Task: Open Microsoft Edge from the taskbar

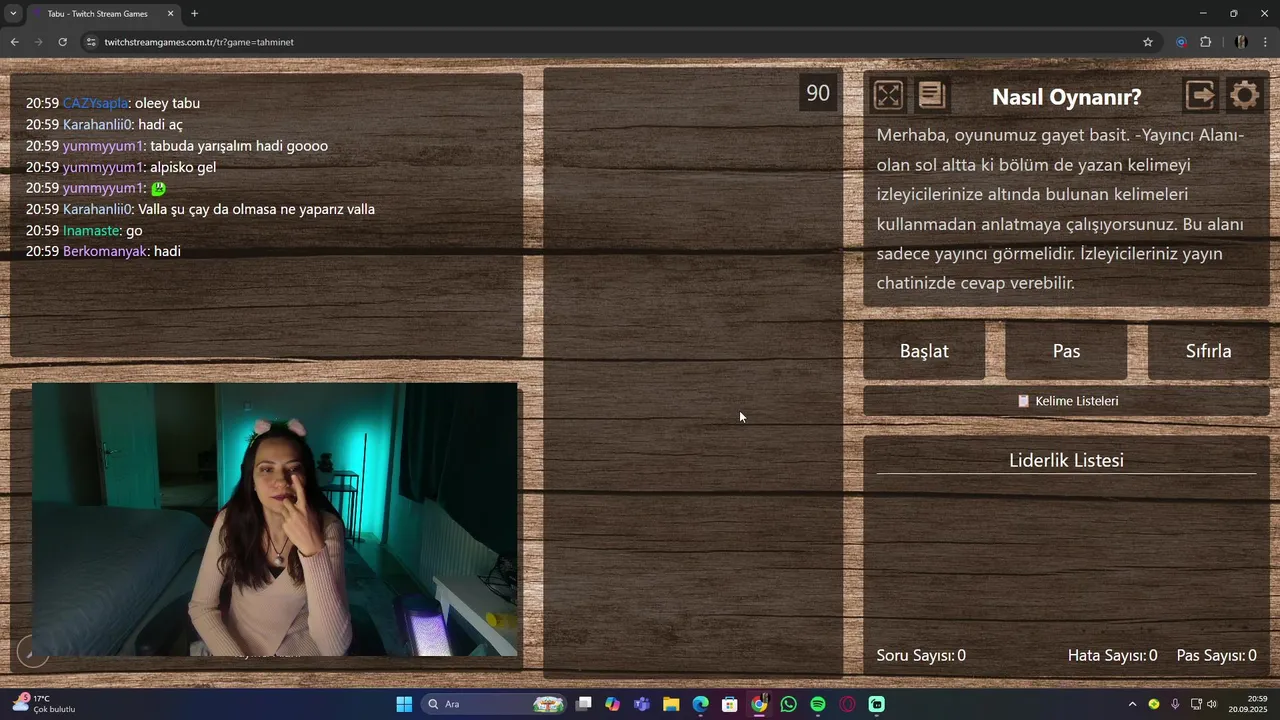Action: pyautogui.click(x=700, y=704)
